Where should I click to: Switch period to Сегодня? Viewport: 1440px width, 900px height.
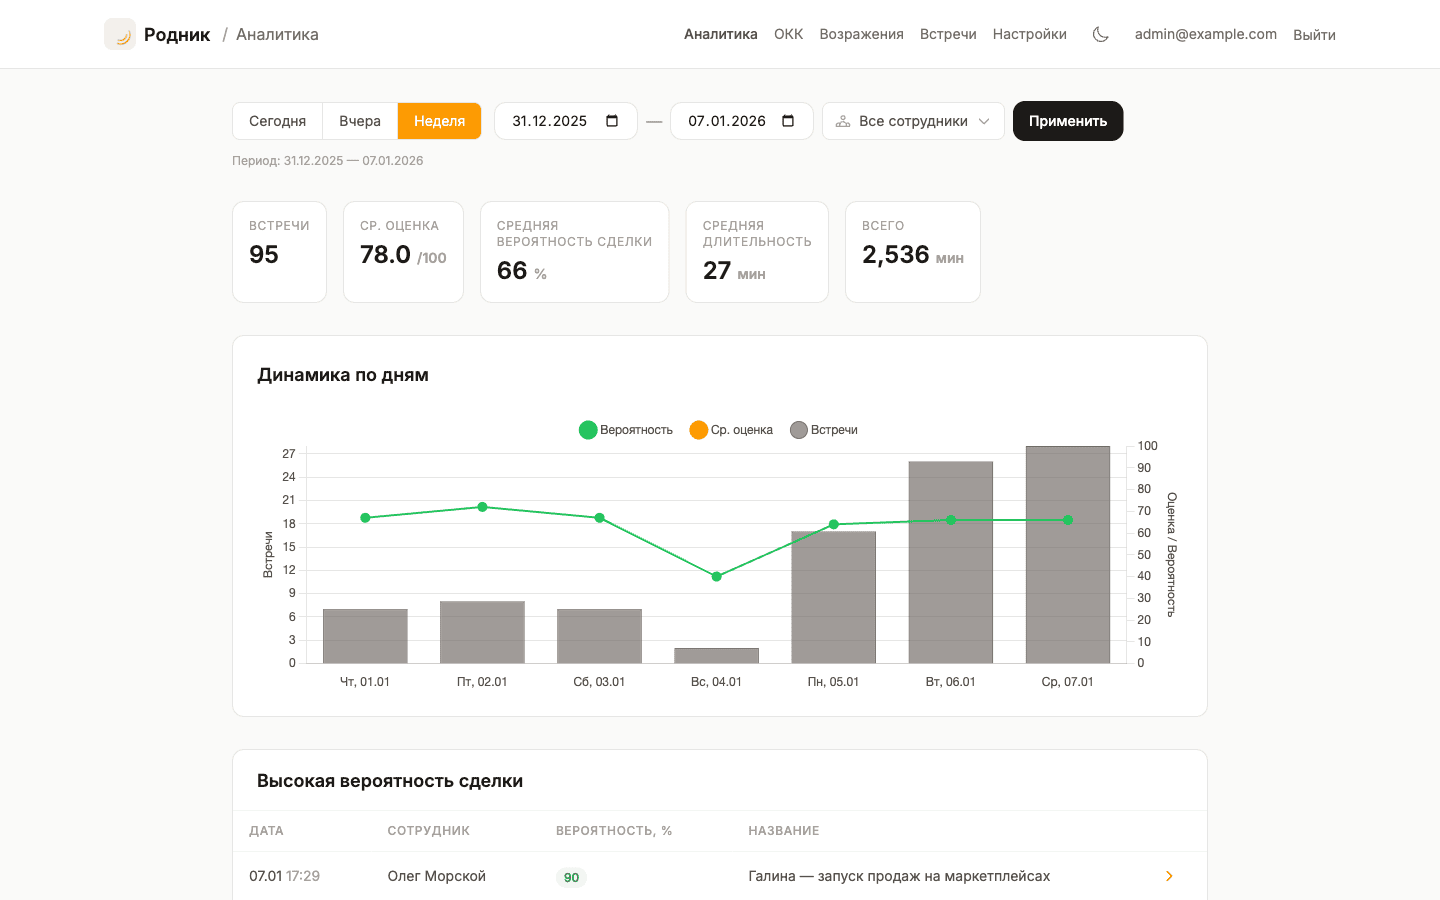[277, 121]
